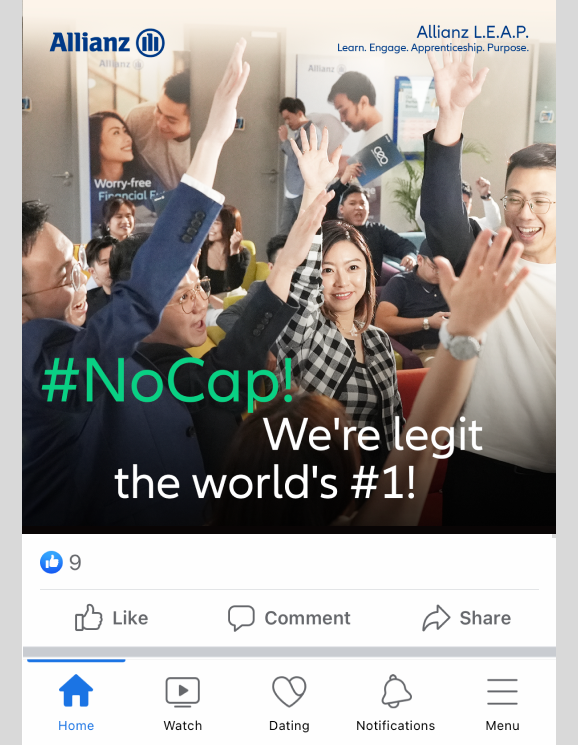Open the Home tab house icon
The image size is (578, 745).
click(x=76, y=691)
